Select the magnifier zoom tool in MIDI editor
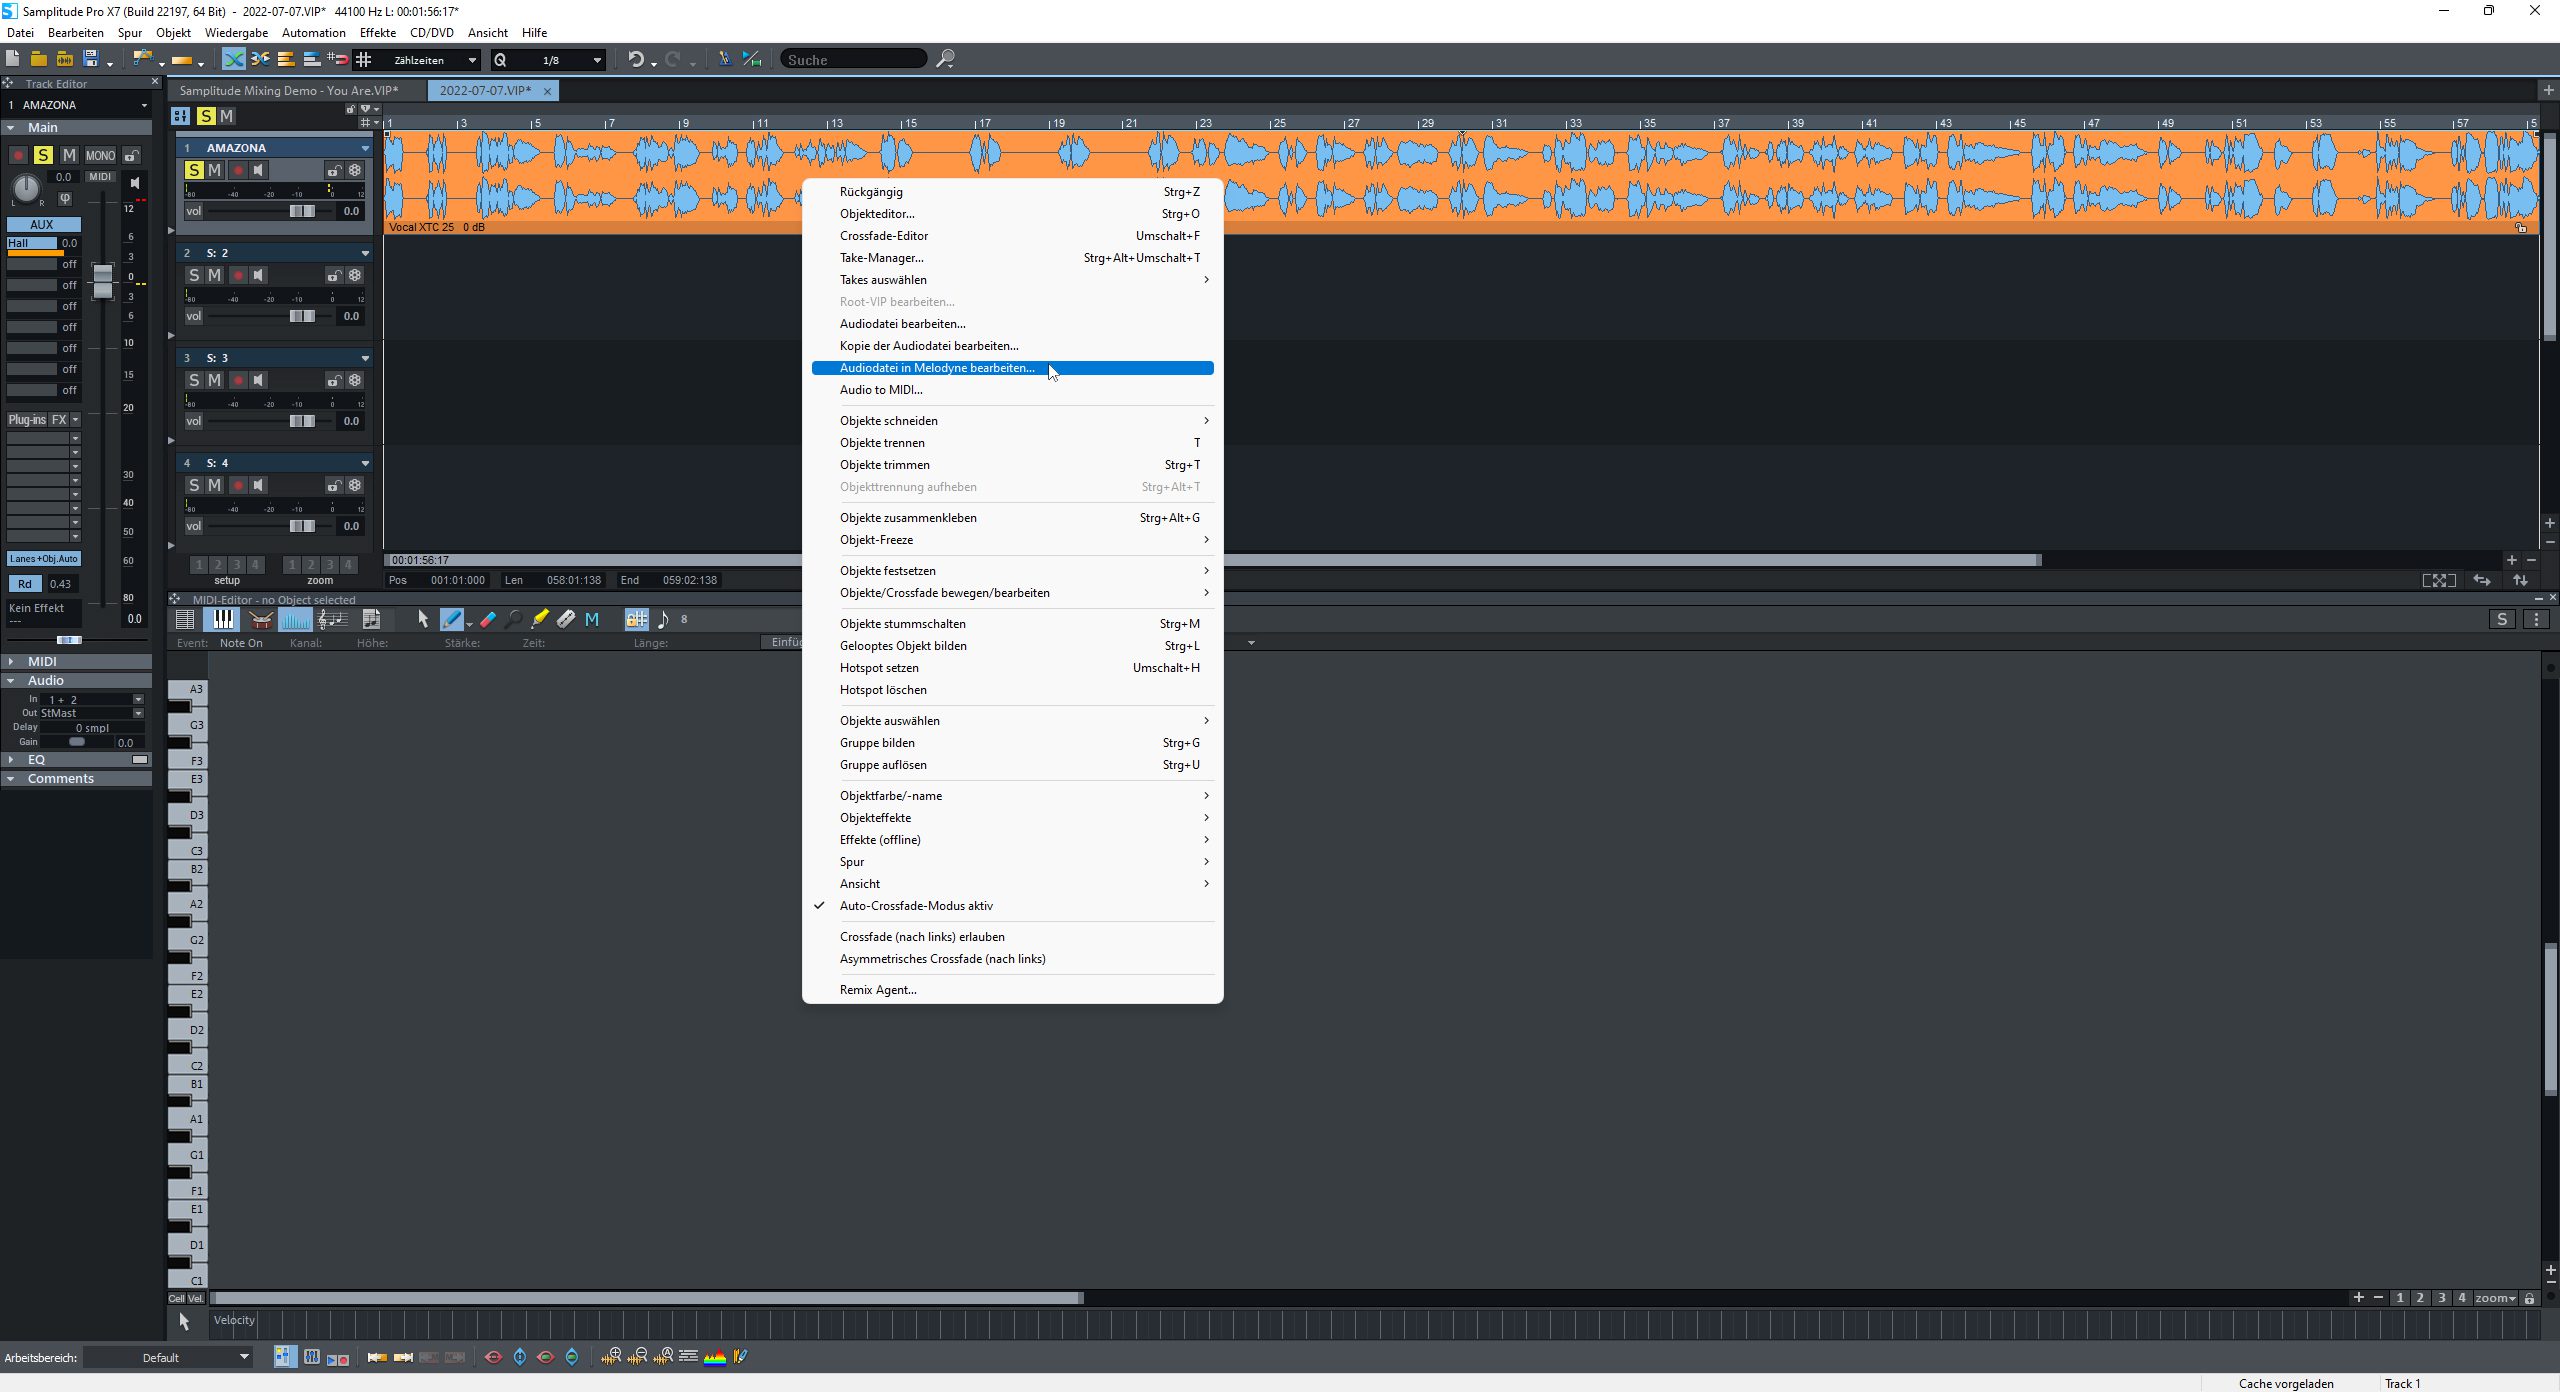The height and width of the screenshot is (1392, 2560). click(x=514, y=620)
